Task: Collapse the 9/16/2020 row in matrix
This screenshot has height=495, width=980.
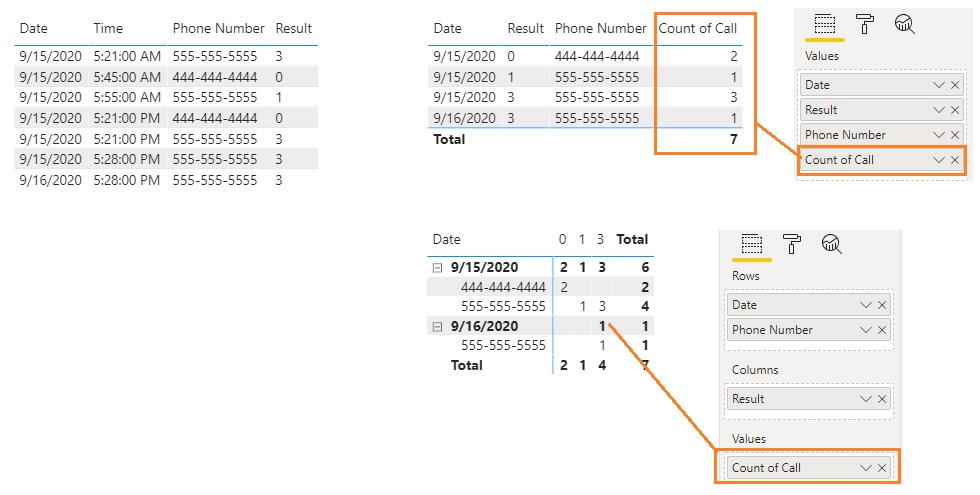Action: (x=438, y=326)
